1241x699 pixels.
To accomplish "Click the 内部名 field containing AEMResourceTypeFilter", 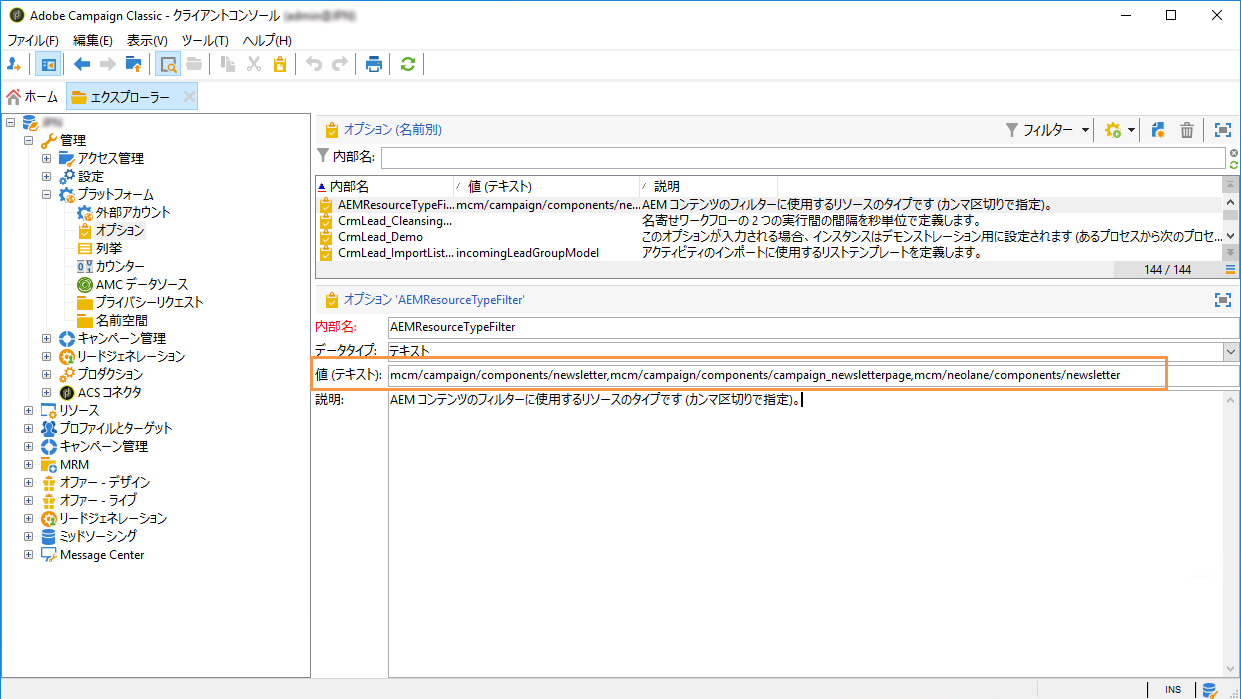I will tap(813, 326).
